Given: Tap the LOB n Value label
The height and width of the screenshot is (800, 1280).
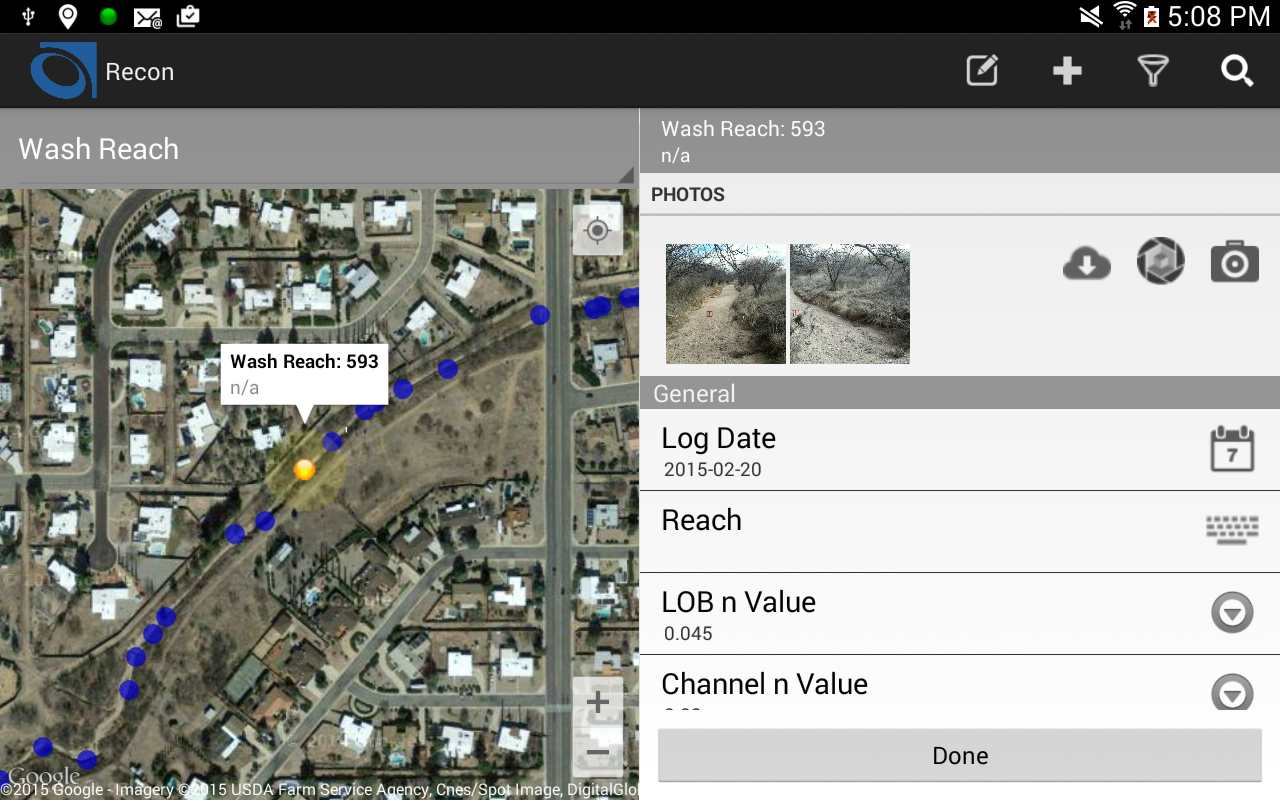Looking at the screenshot, I should click(x=738, y=602).
